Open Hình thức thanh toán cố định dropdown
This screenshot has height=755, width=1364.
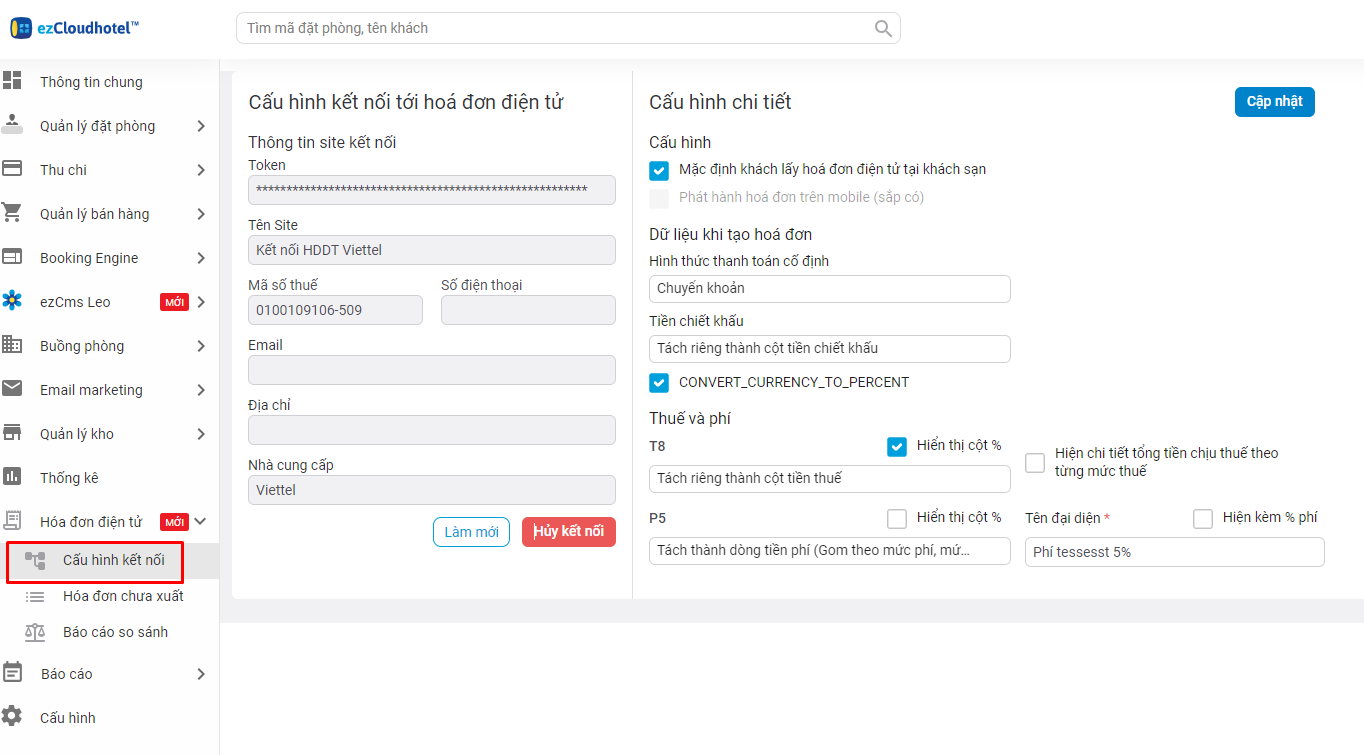(x=829, y=289)
